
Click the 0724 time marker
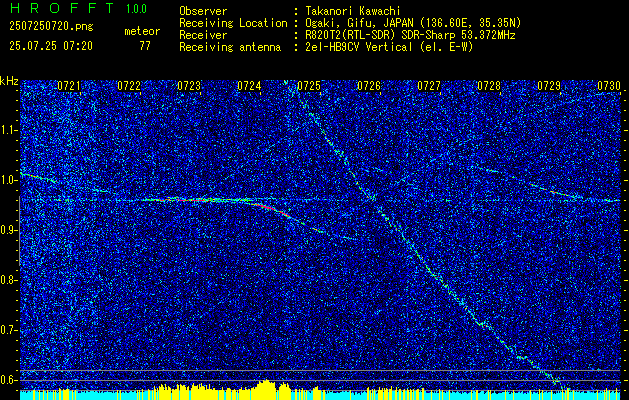(x=249, y=86)
